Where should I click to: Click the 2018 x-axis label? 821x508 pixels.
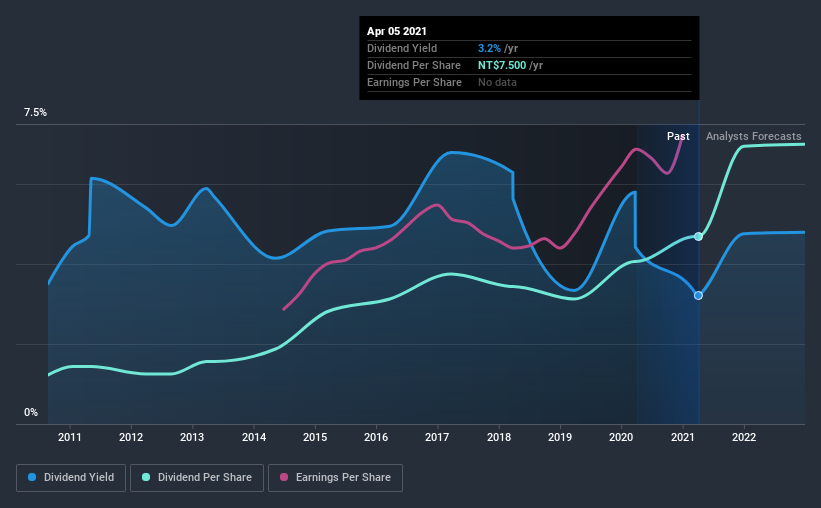pyautogui.click(x=499, y=437)
